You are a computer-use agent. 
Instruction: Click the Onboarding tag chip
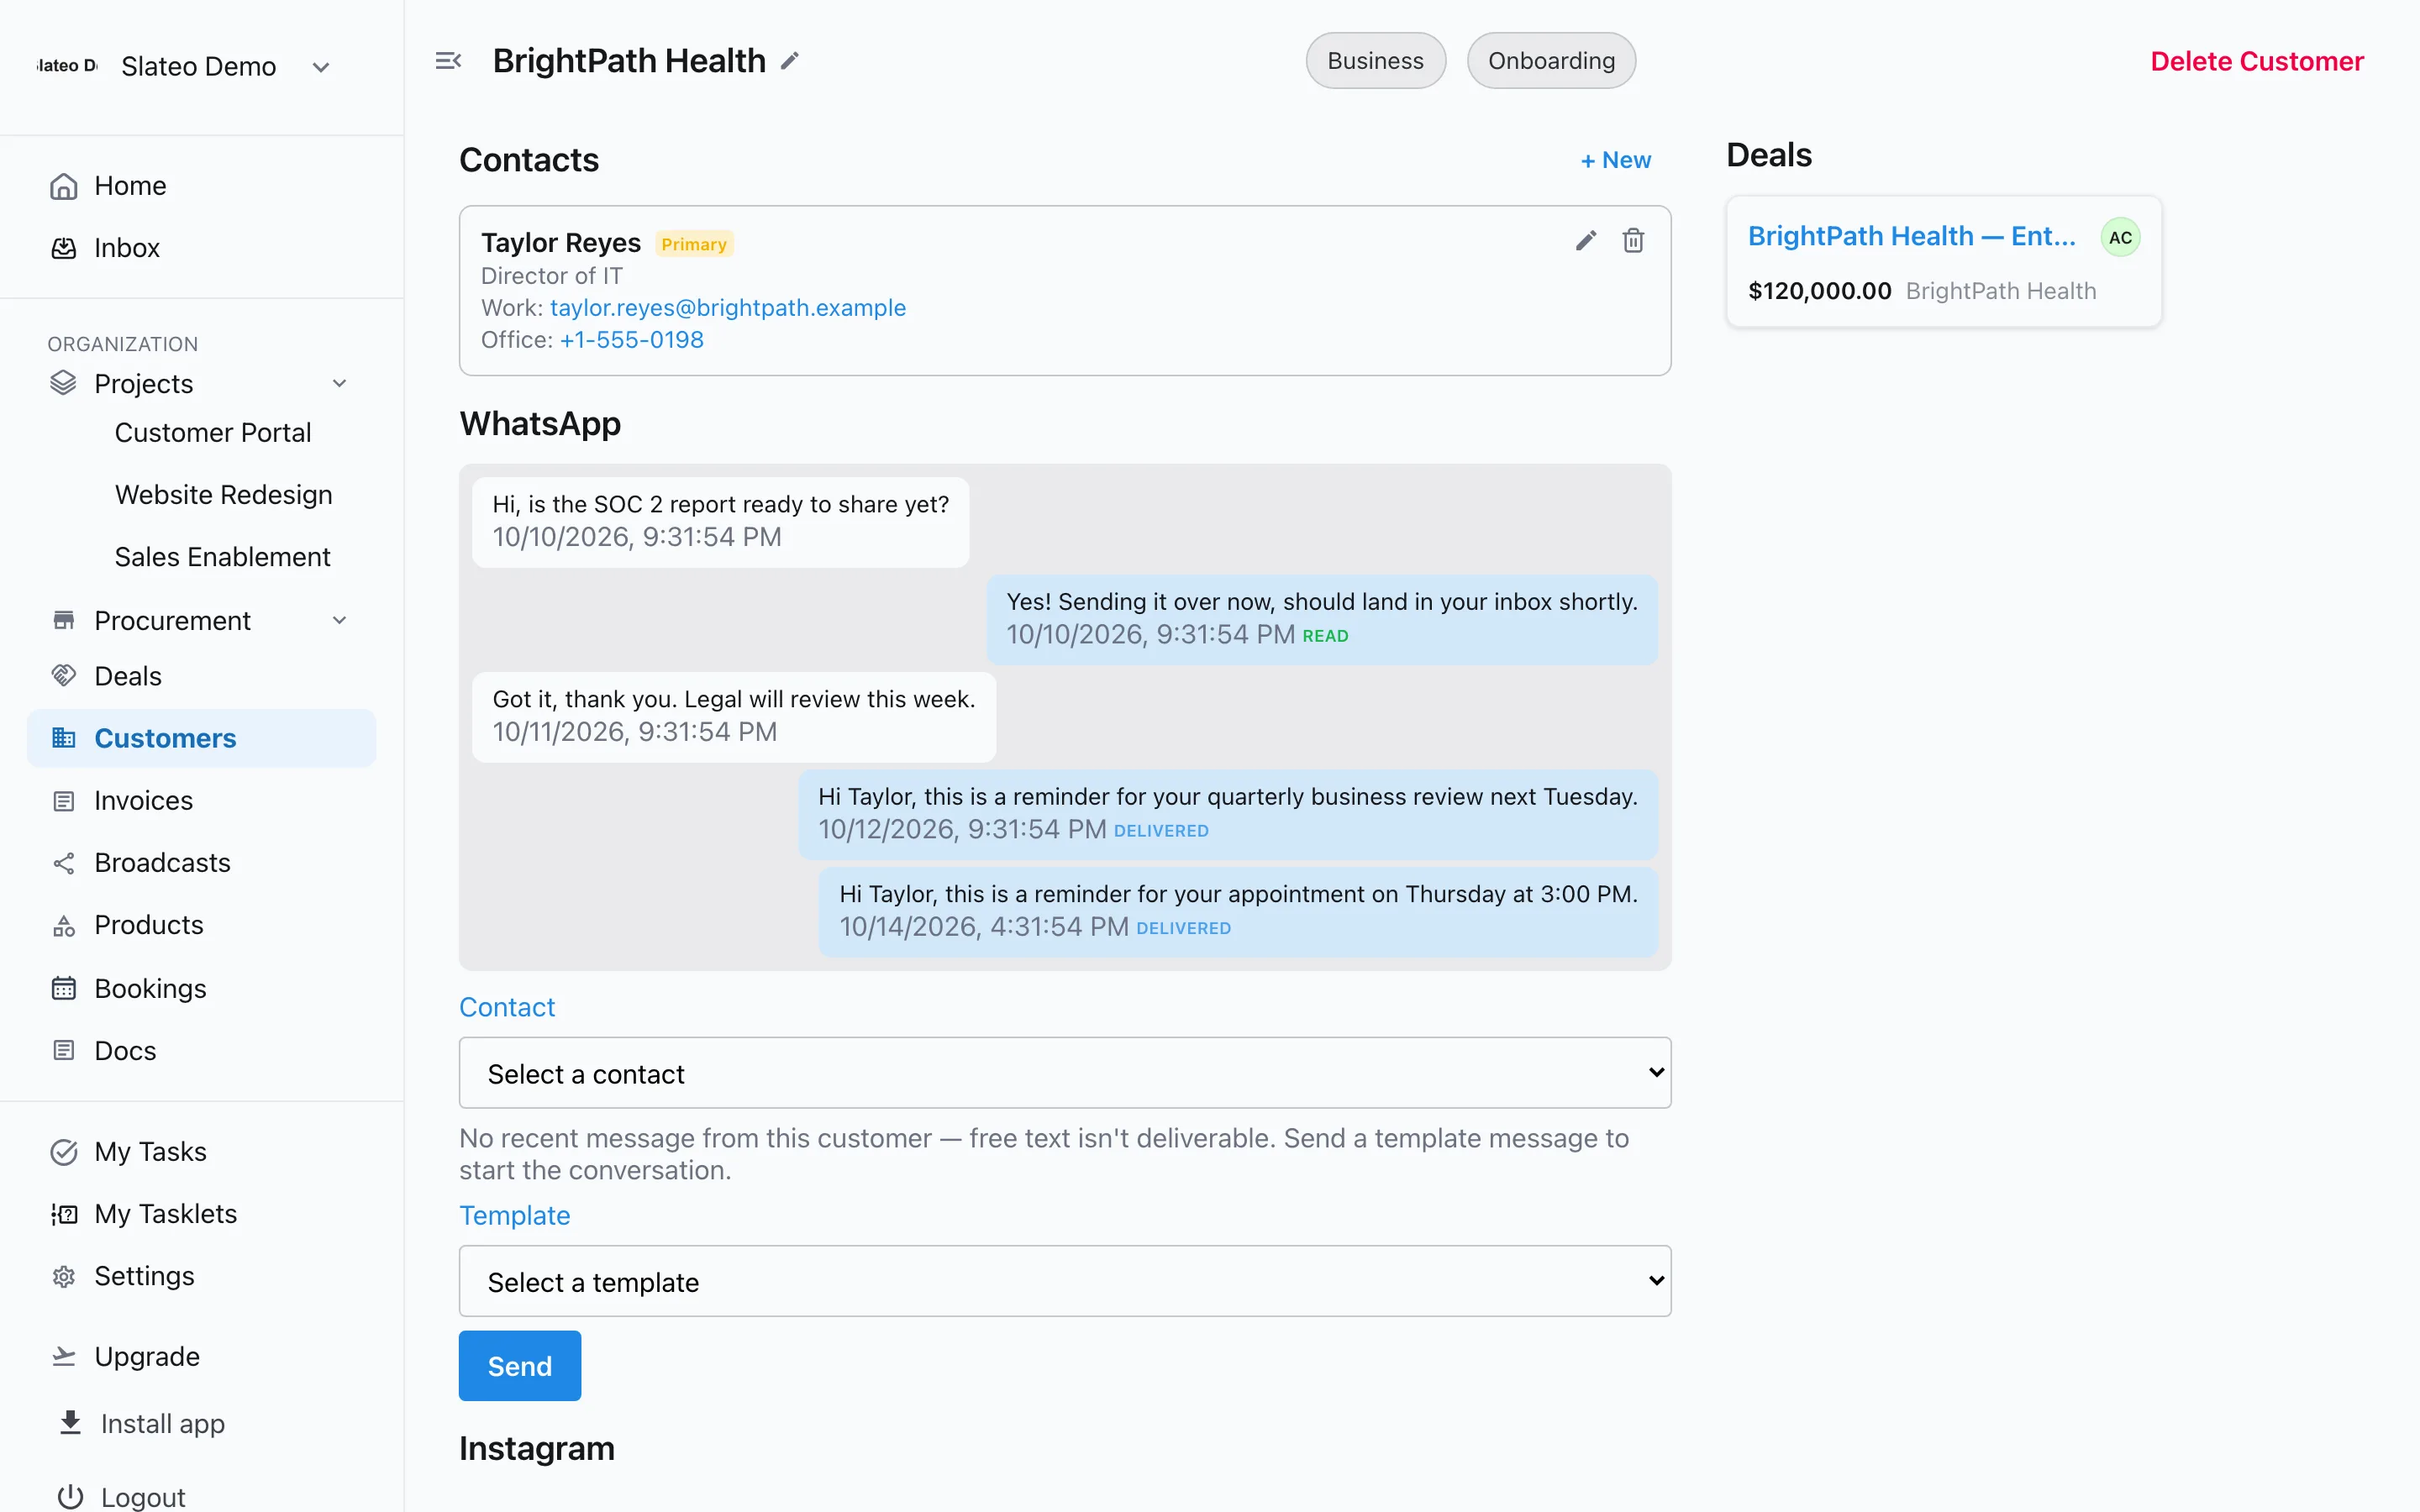pos(1551,61)
